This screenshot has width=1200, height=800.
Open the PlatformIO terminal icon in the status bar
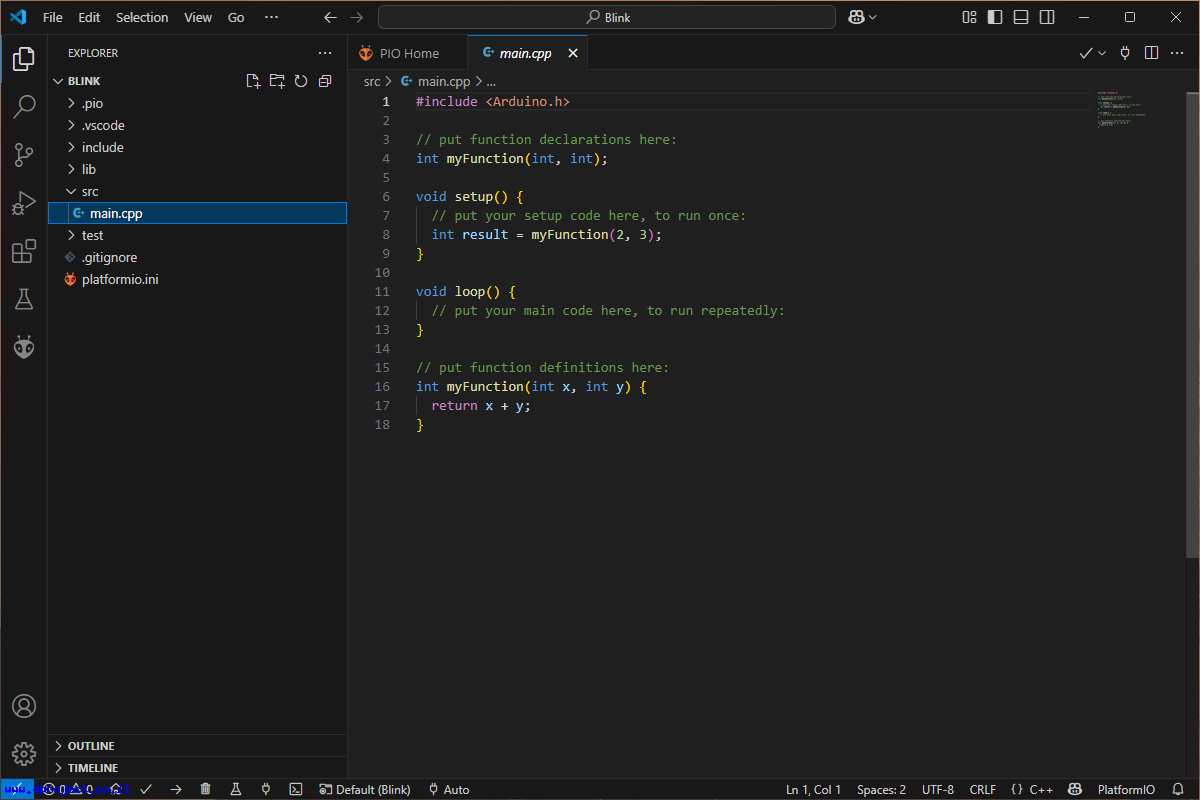point(296,790)
